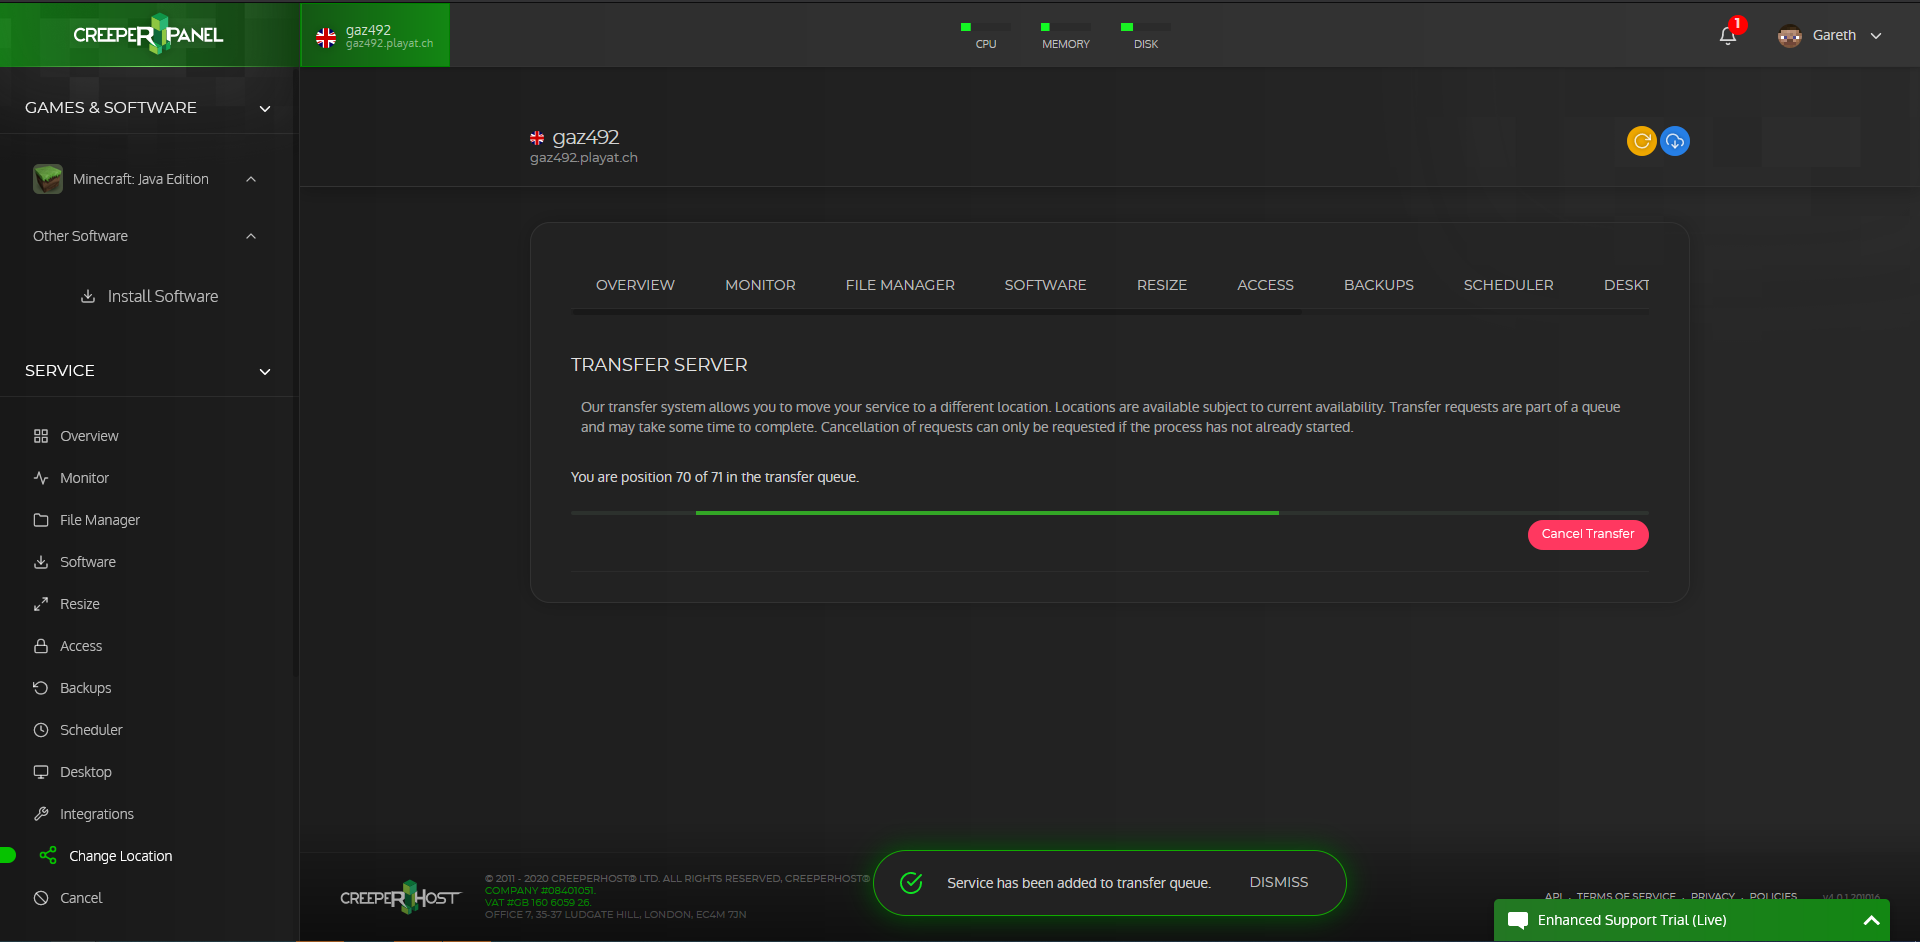The width and height of the screenshot is (1920, 942).
Task: Open File Manager in the sidebar
Action: [x=99, y=520]
